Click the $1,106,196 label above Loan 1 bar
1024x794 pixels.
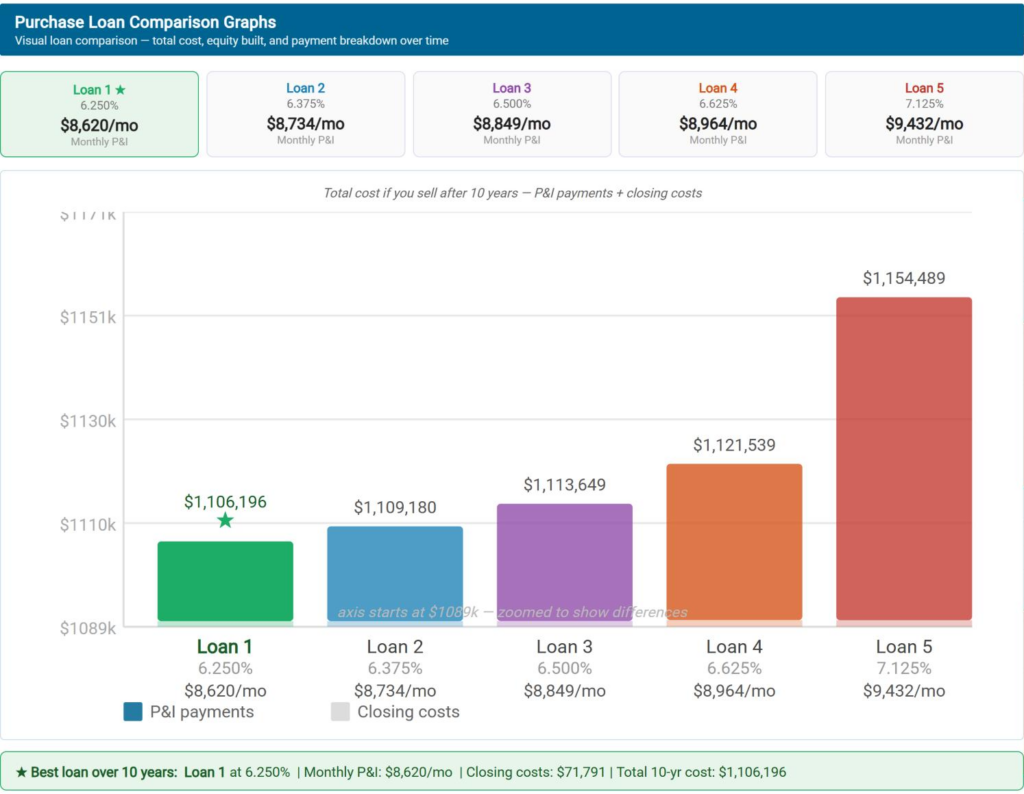(225, 501)
